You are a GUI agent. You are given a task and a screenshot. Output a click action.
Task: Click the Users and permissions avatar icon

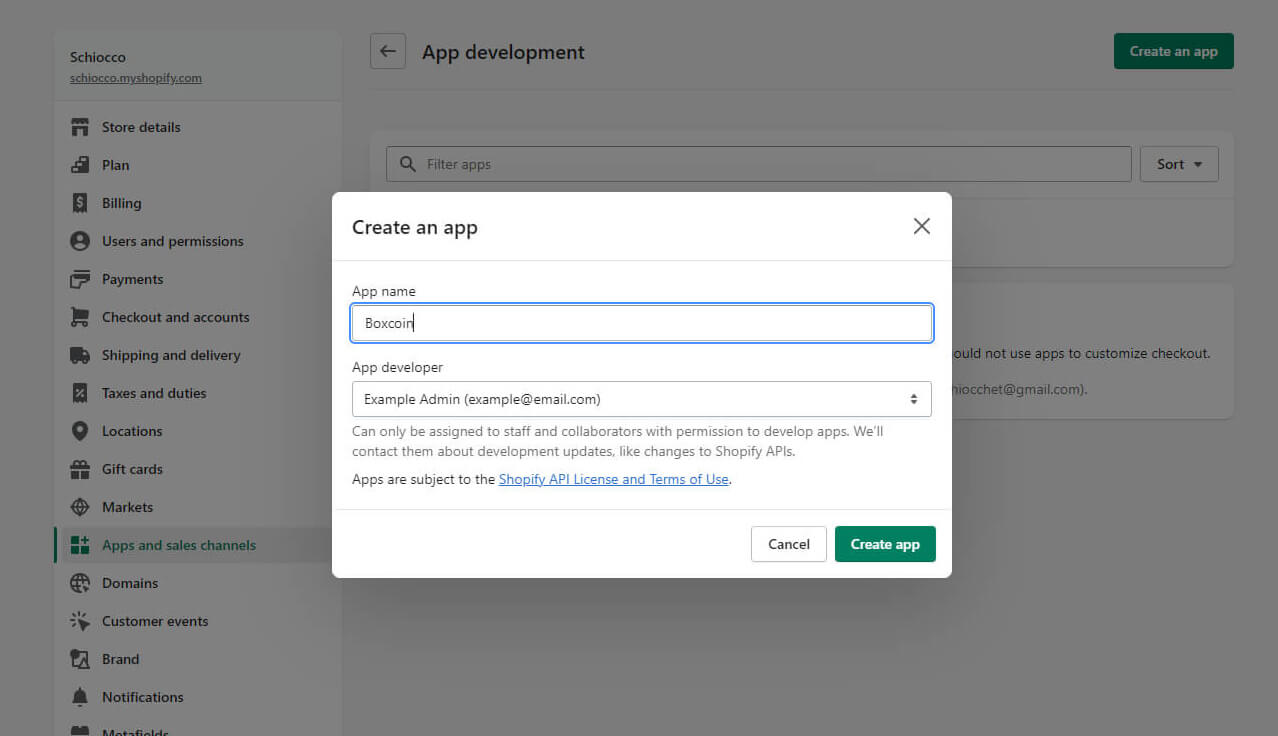coord(80,241)
